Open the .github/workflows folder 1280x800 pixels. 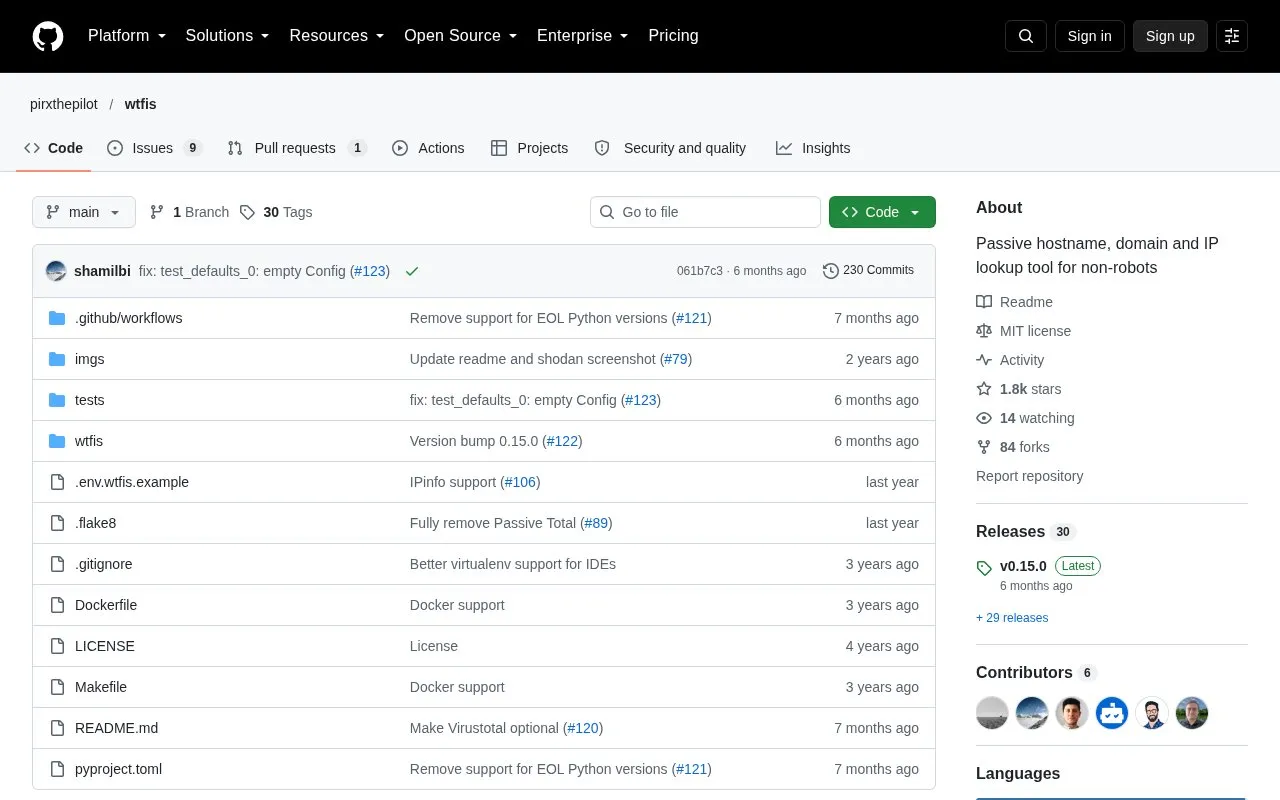(128, 318)
